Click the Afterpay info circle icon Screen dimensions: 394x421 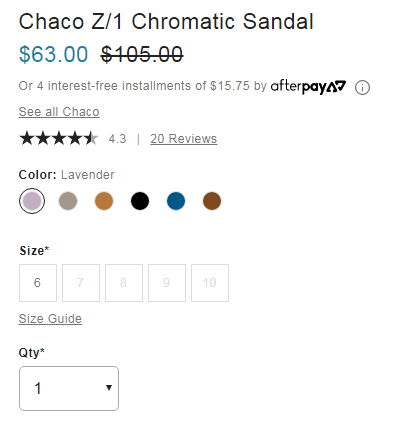362,88
